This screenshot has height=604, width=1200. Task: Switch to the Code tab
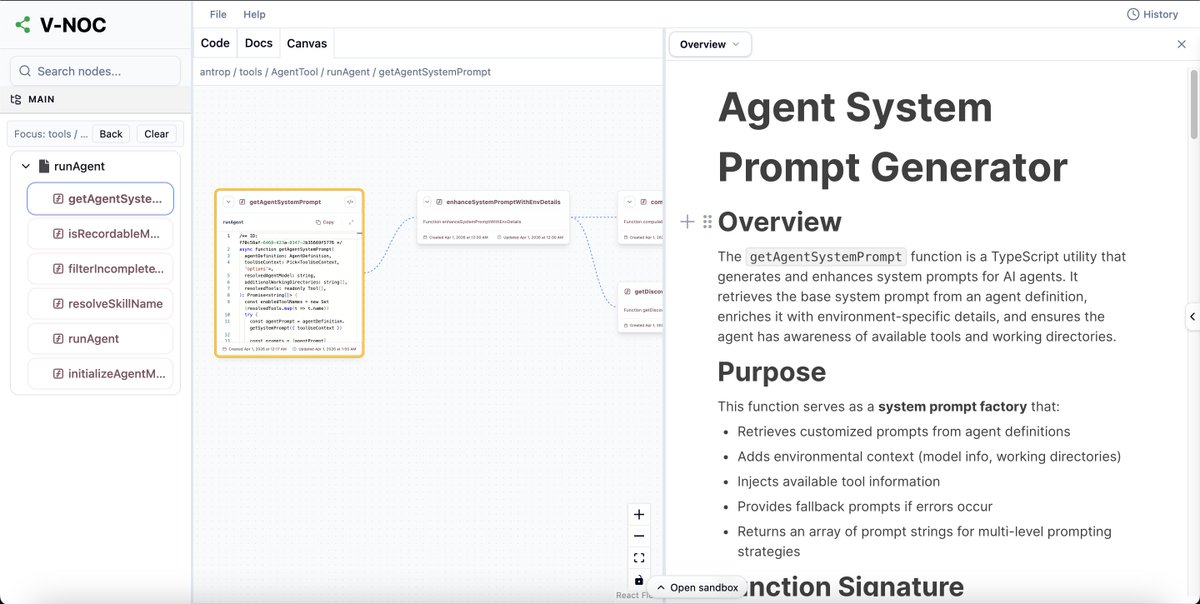tap(215, 43)
